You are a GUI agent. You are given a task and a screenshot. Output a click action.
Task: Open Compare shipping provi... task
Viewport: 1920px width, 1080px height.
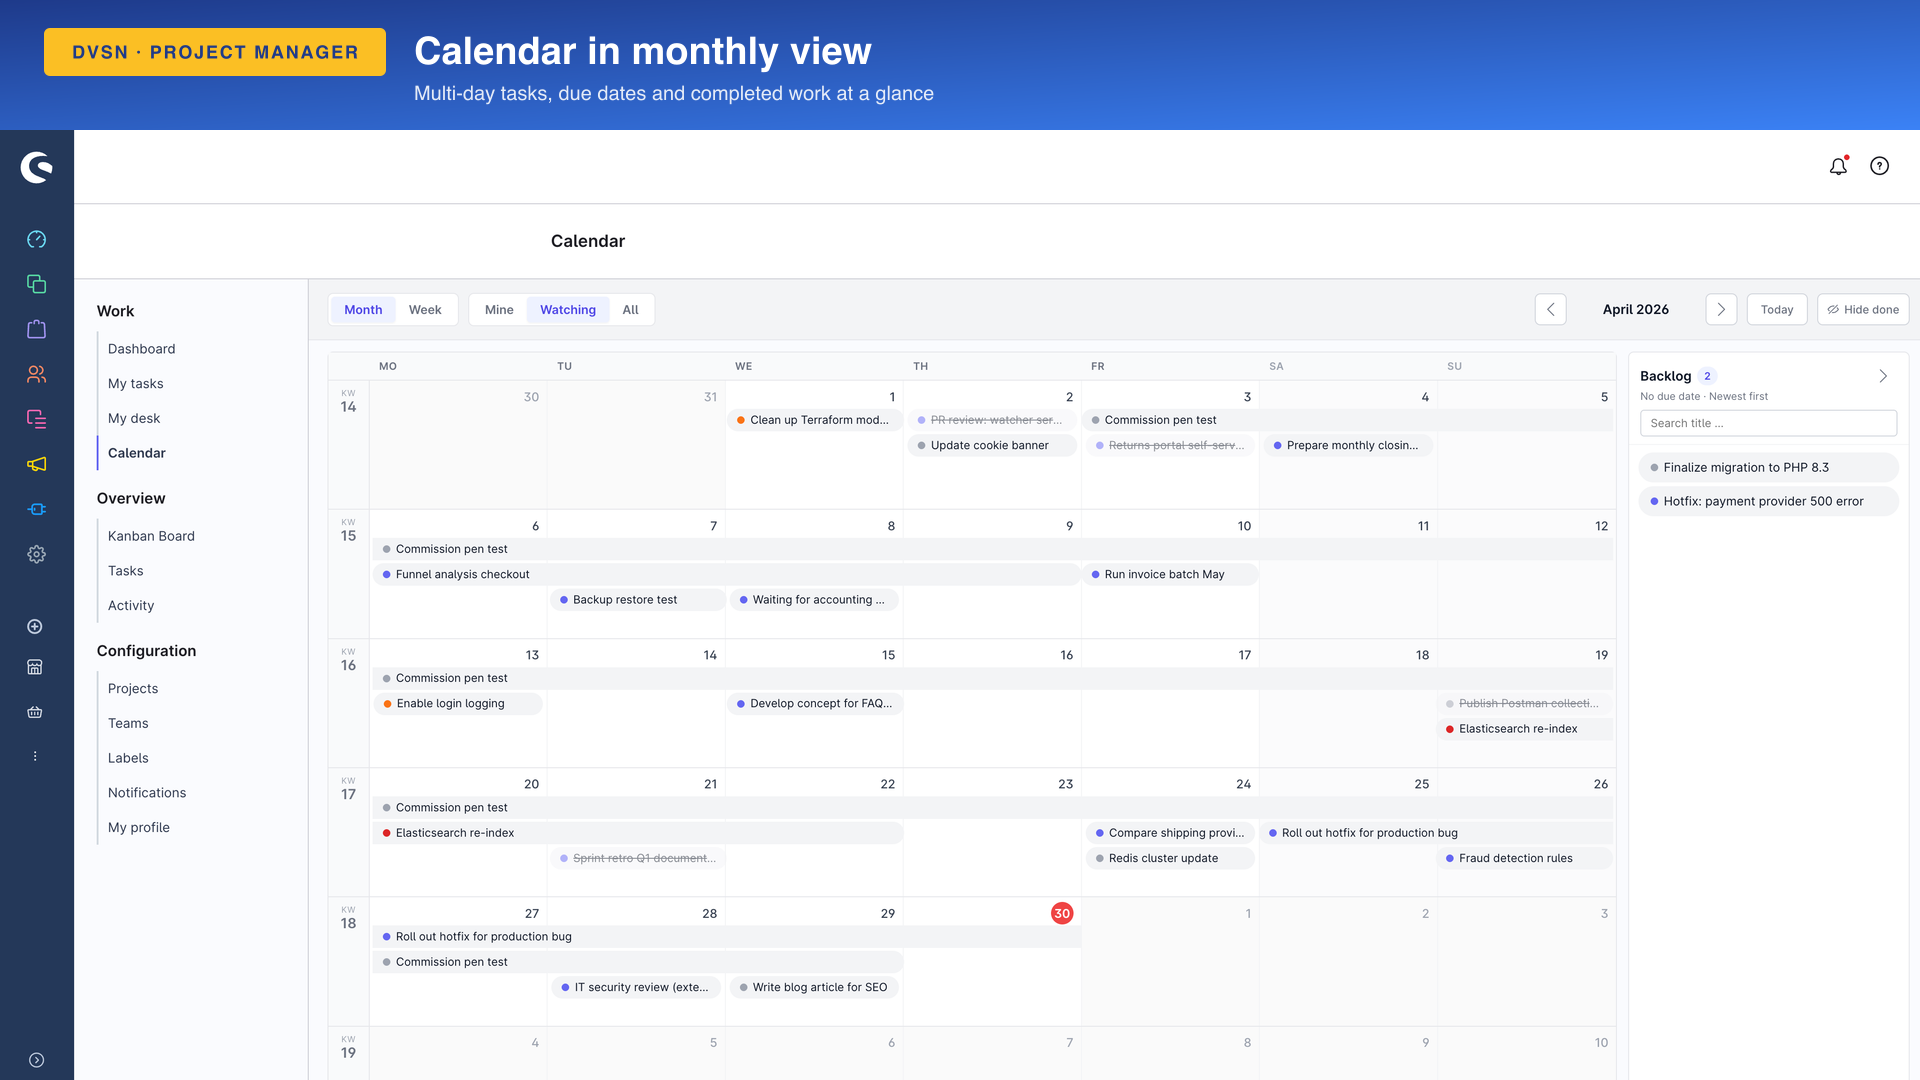coord(1170,833)
